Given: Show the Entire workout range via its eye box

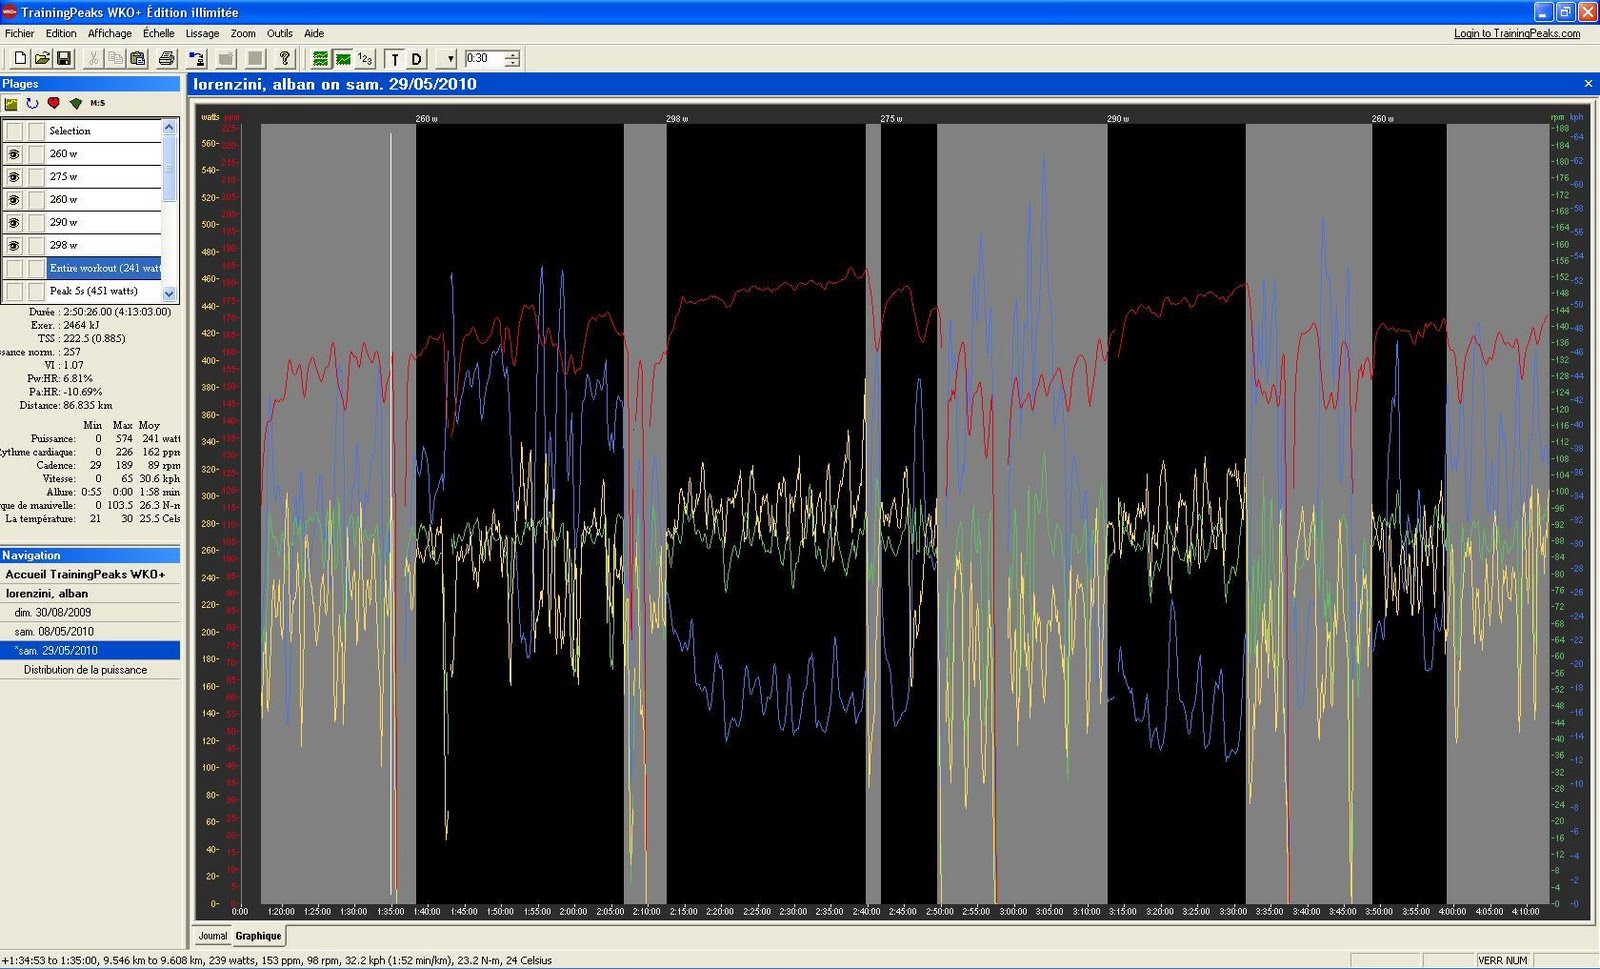Looking at the screenshot, I should [14, 269].
